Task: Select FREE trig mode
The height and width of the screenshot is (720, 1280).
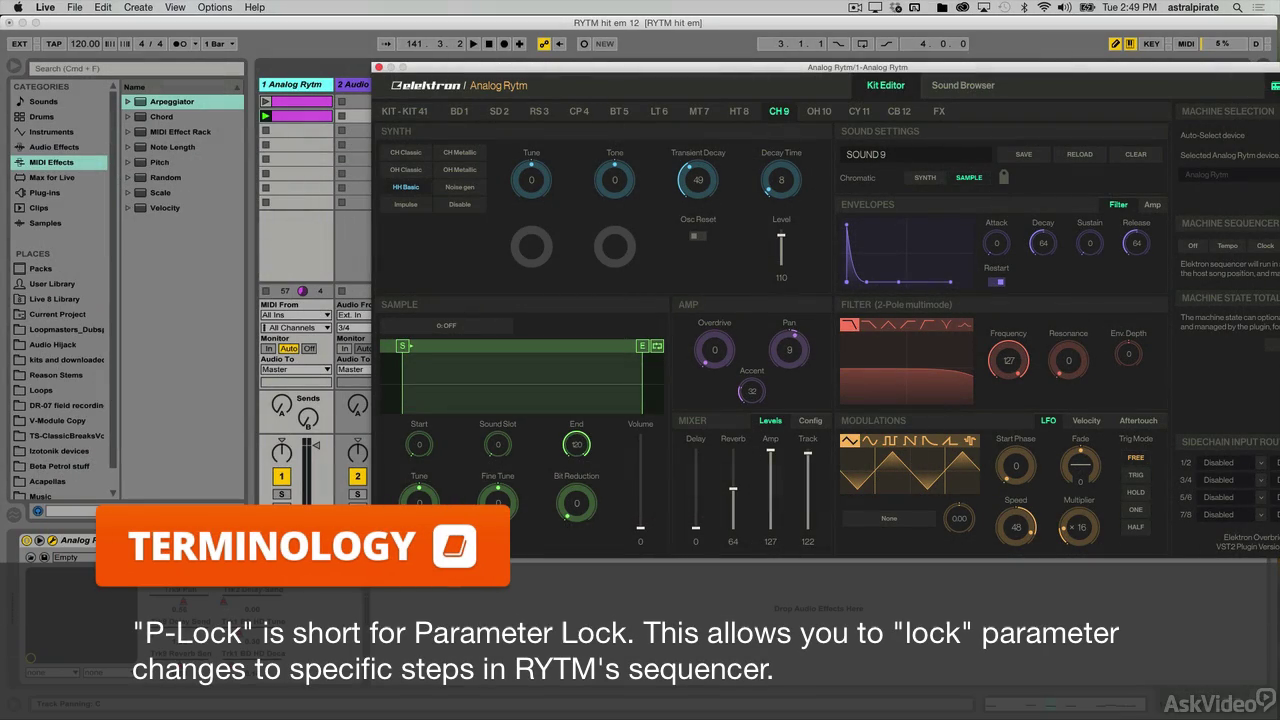Action: (1136, 458)
